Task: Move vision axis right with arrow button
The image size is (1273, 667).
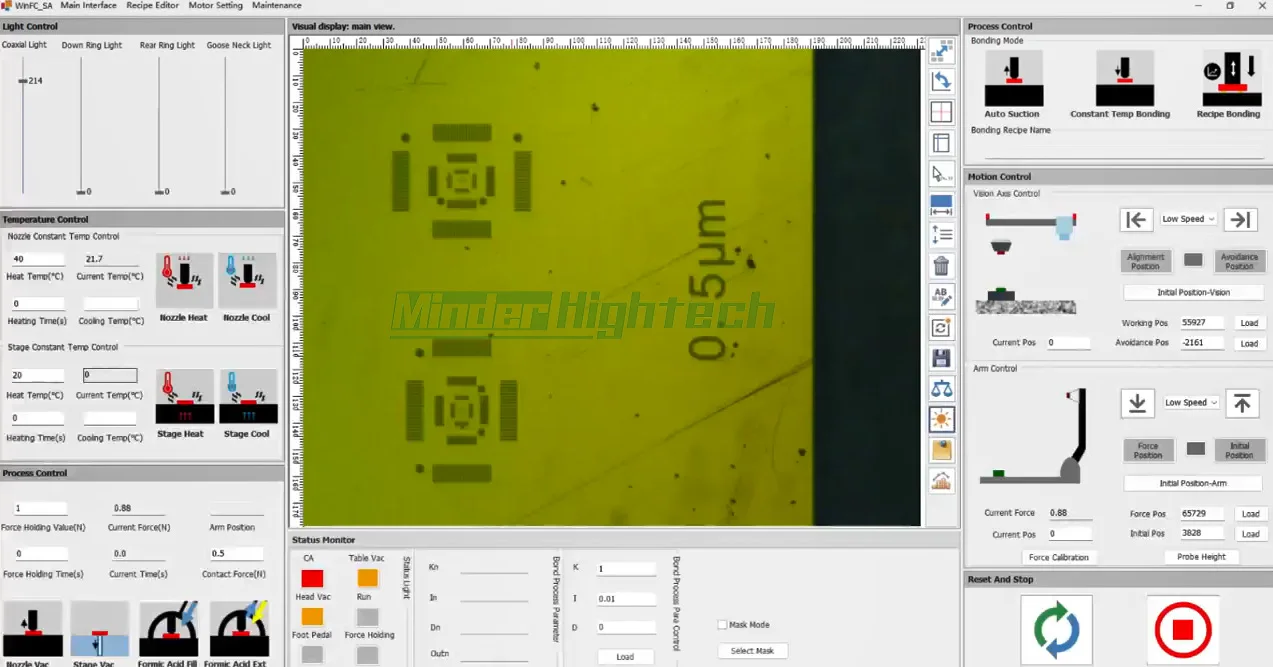Action: pyautogui.click(x=1240, y=219)
